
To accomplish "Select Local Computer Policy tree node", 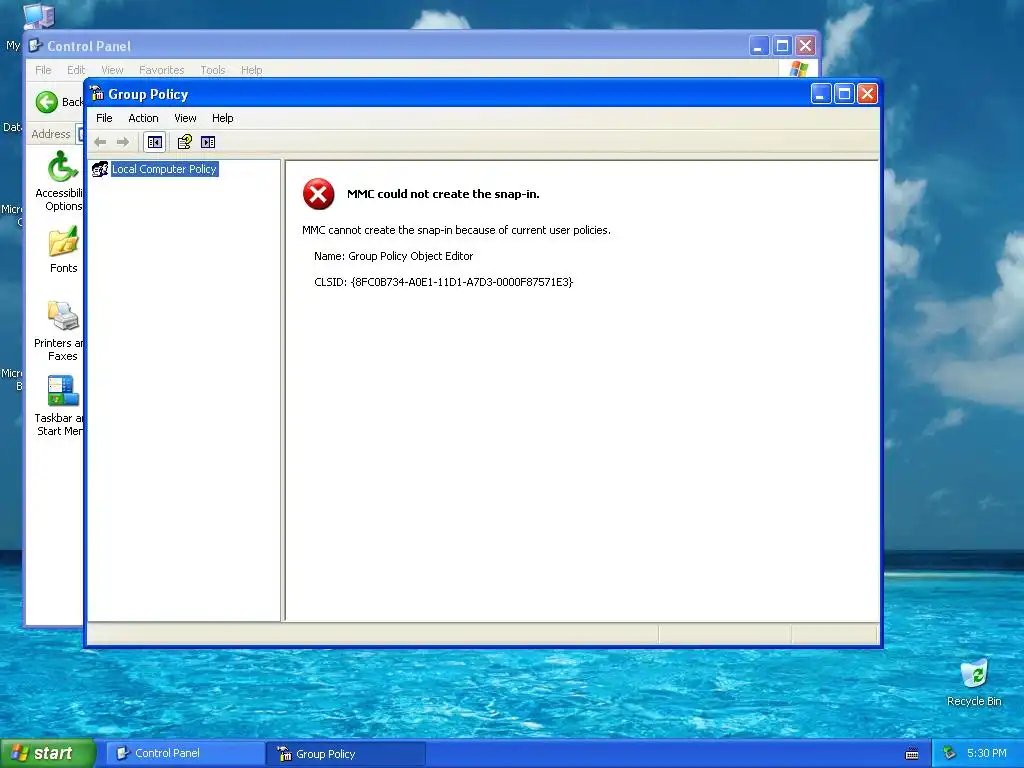I will (x=164, y=169).
